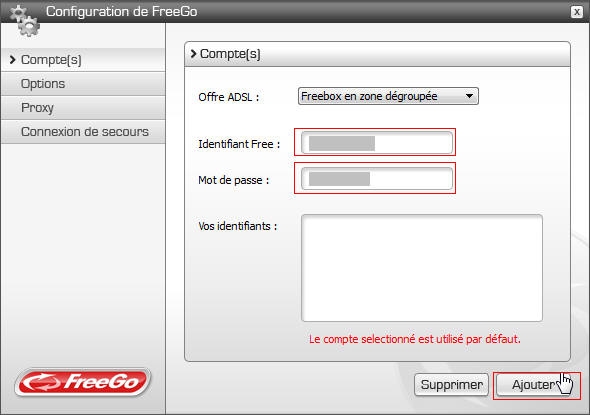The image size is (590, 415).
Task: Open the Proxy settings section
Action: (83, 108)
